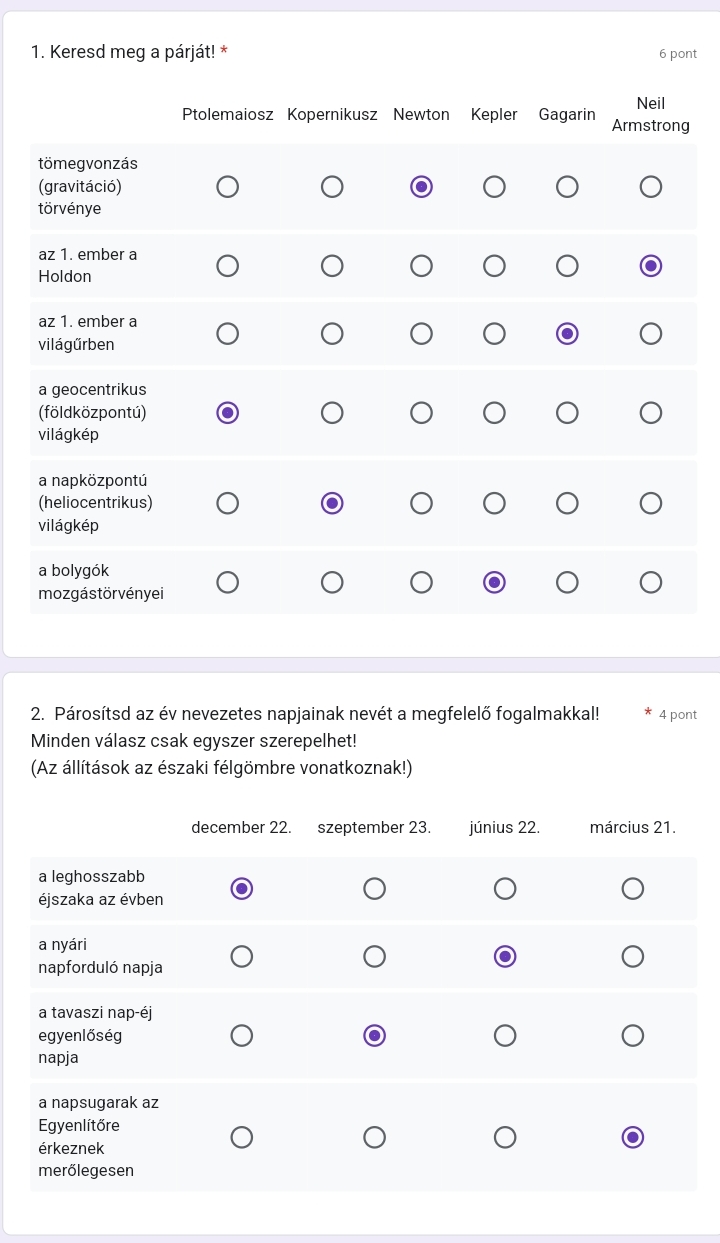Screen dimensions: 720x1243
Task: Select Kopernikusz for tömegvonzás (gravitáció) törvénye row
Action: coord(332,186)
